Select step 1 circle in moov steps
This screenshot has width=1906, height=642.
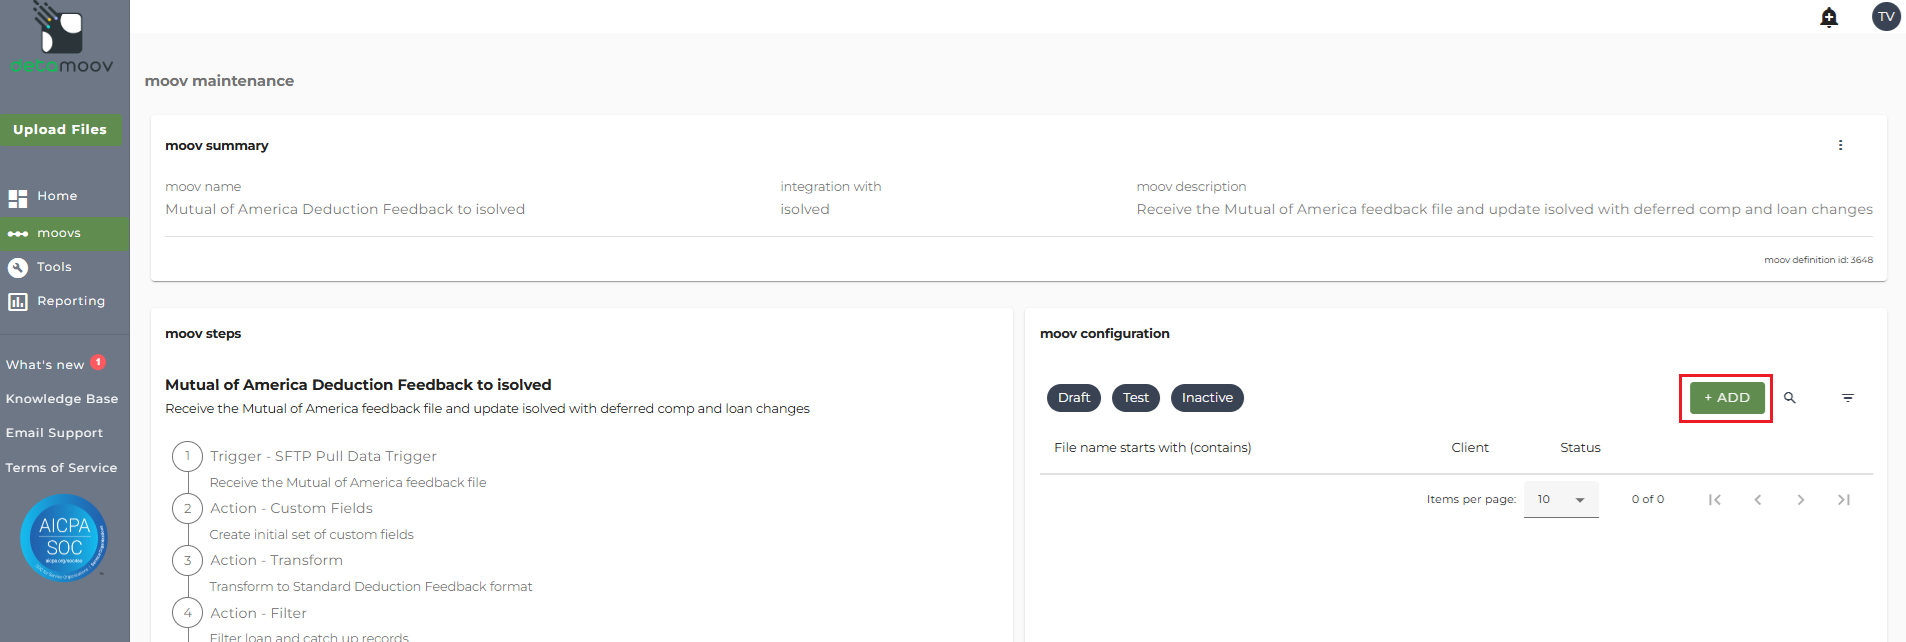click(187, 456)
